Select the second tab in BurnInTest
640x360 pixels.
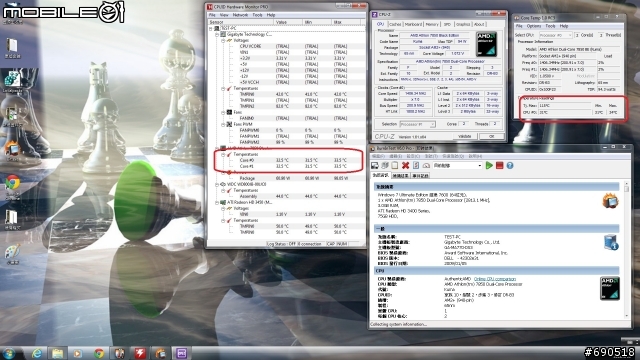[x=400, y=176]
